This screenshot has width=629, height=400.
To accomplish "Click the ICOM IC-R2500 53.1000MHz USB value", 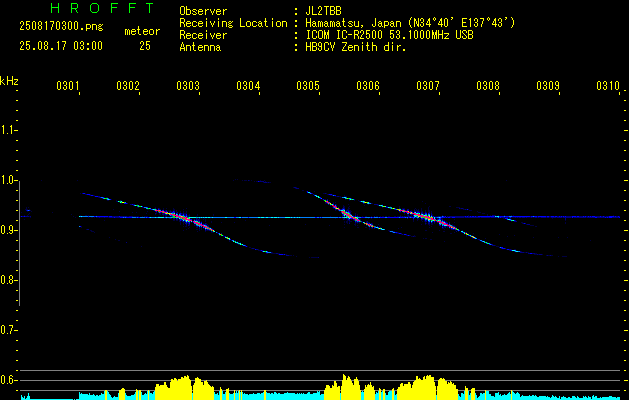I will coord(389,35).
